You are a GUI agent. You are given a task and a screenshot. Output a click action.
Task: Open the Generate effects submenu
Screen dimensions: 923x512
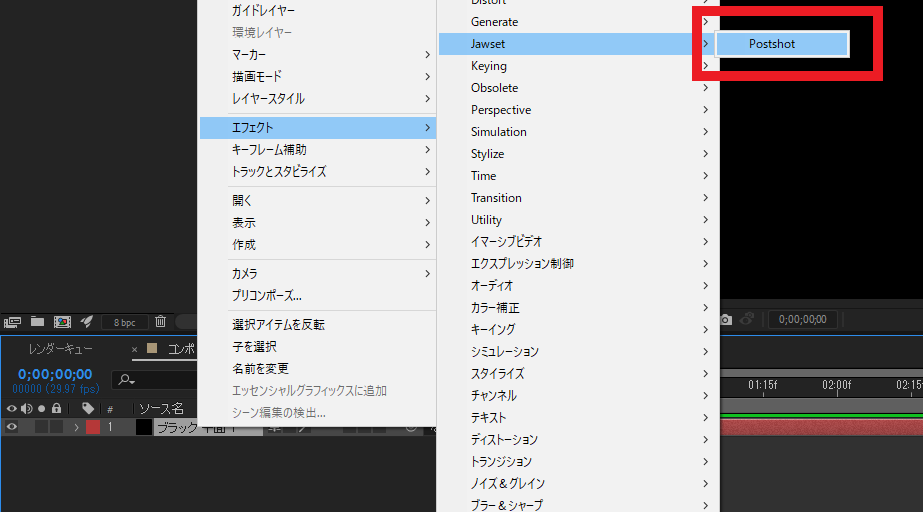pyautogui.click(x=577, y=22)
